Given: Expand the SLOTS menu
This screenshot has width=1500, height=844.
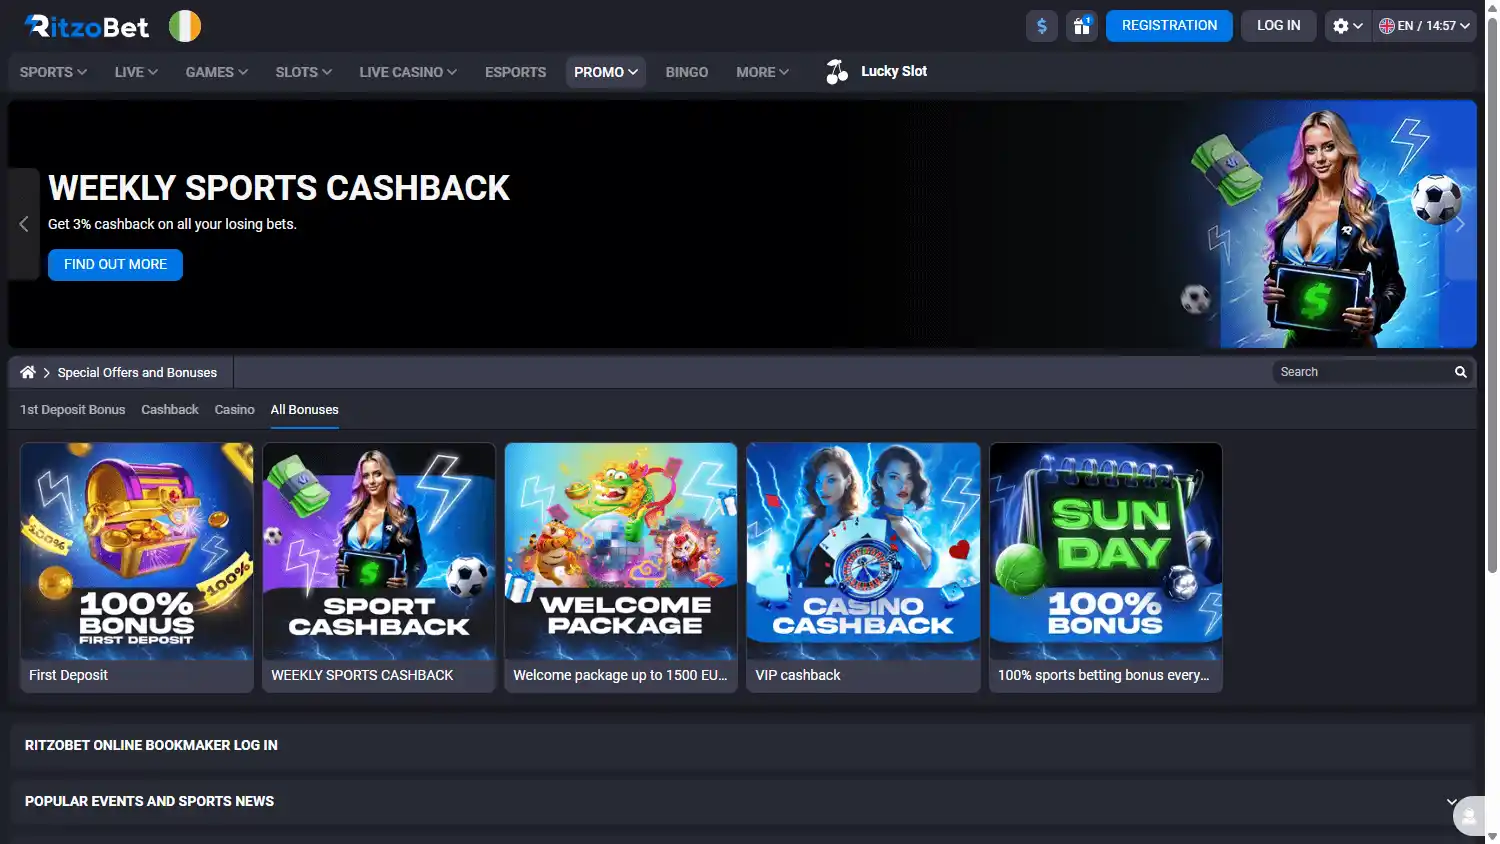Looking at the screenshot, I should click(303, 72).
